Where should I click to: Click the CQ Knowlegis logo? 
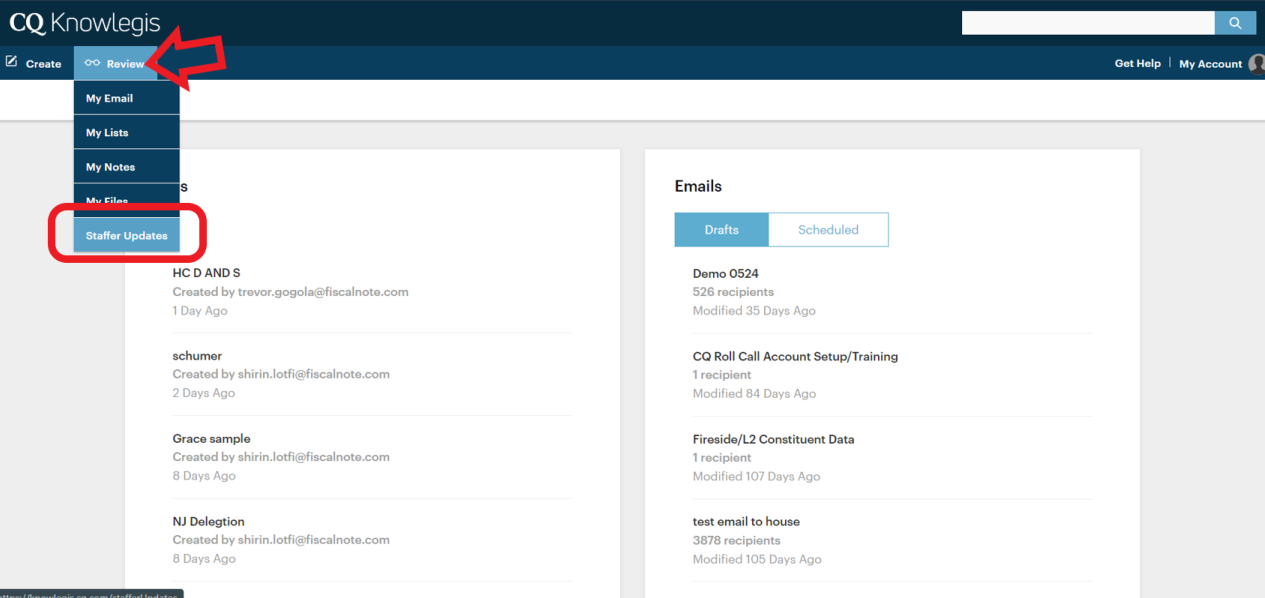pos(84,23)
